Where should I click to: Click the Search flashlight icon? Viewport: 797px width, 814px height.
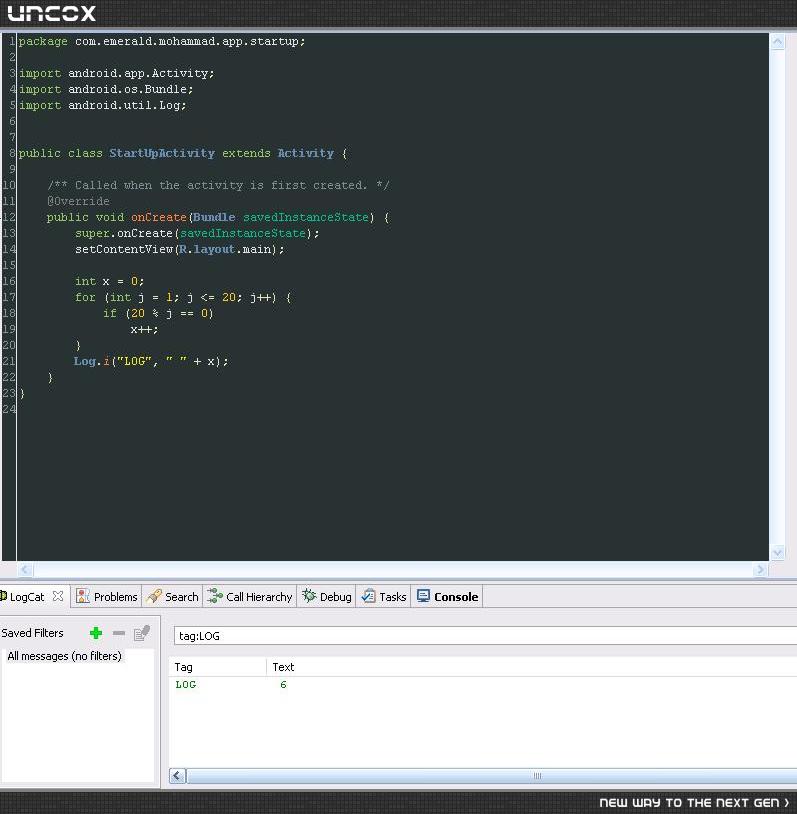point(154,596)
